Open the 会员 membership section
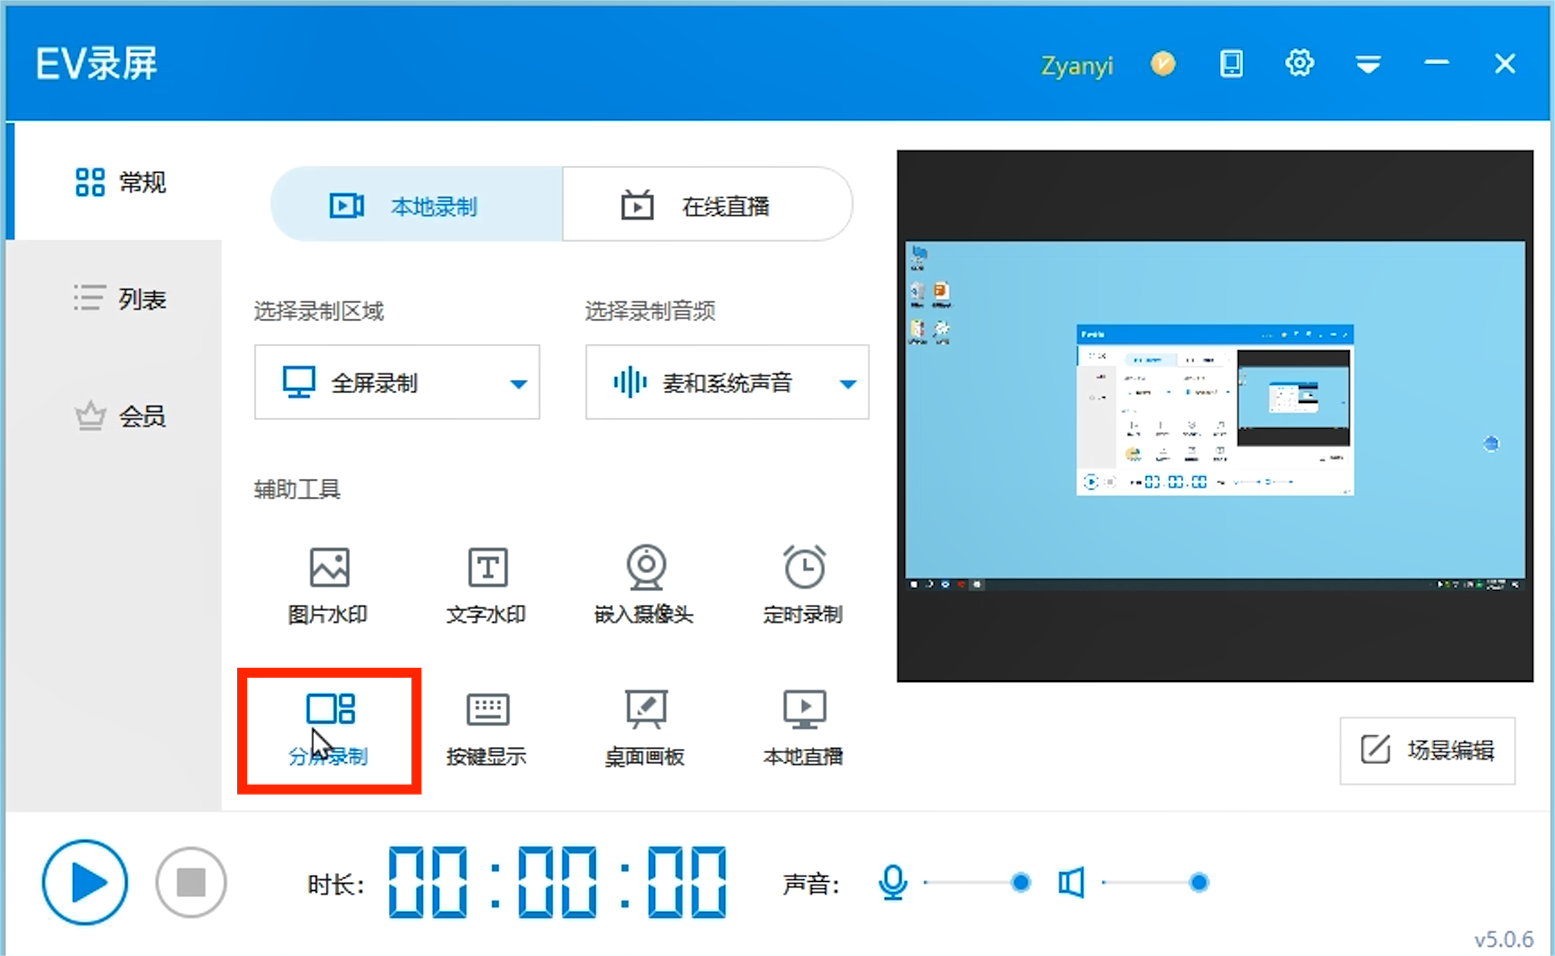 point(119,416)
